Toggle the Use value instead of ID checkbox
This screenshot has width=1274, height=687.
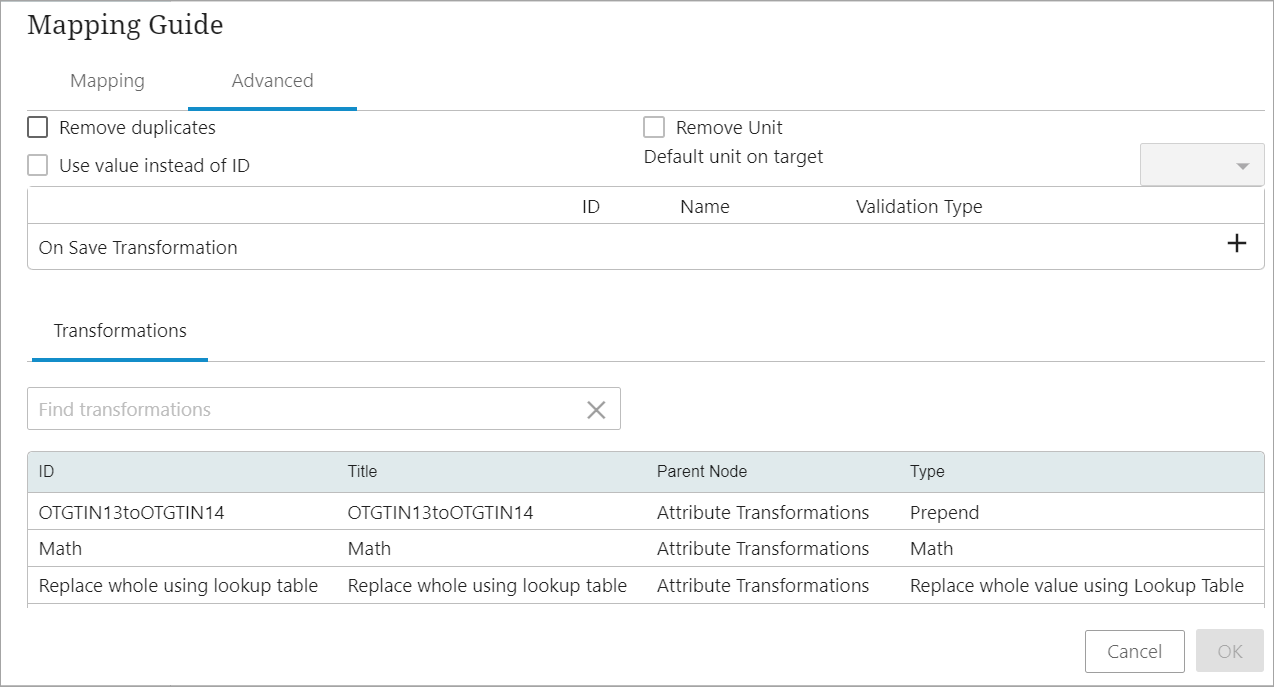pos(38,166)
